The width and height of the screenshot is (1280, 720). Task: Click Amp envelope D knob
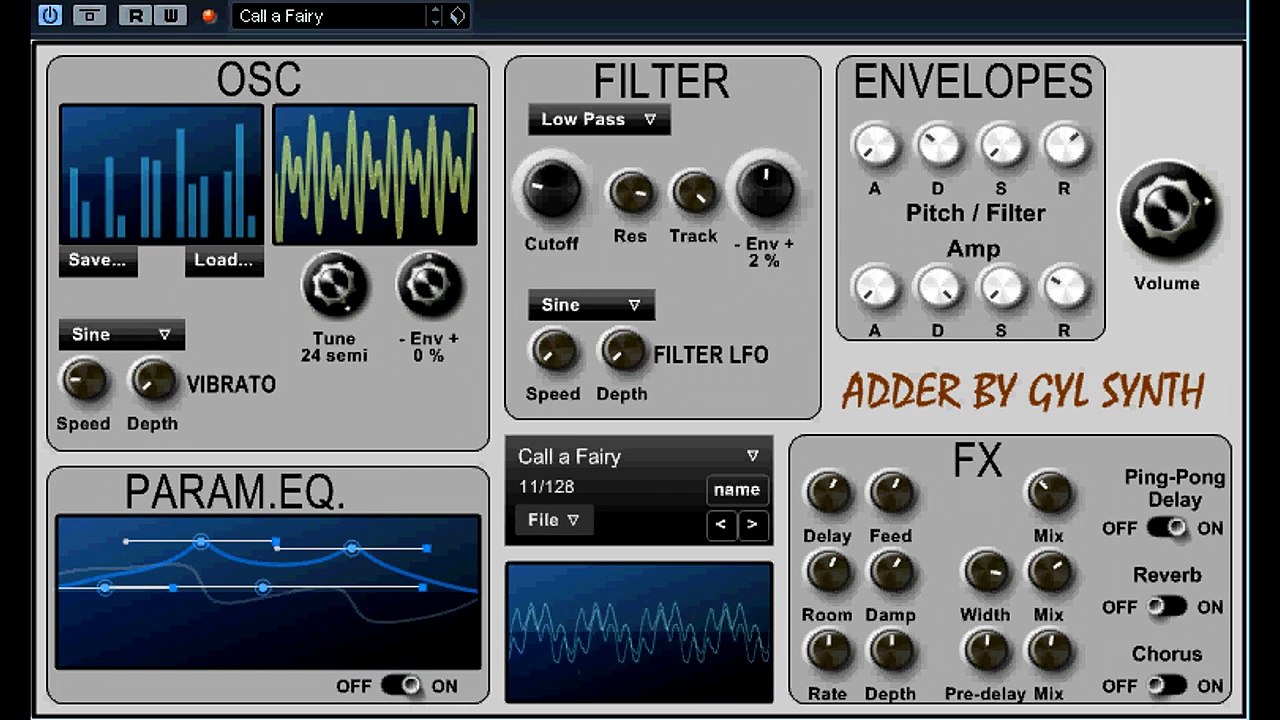[938, 288]
